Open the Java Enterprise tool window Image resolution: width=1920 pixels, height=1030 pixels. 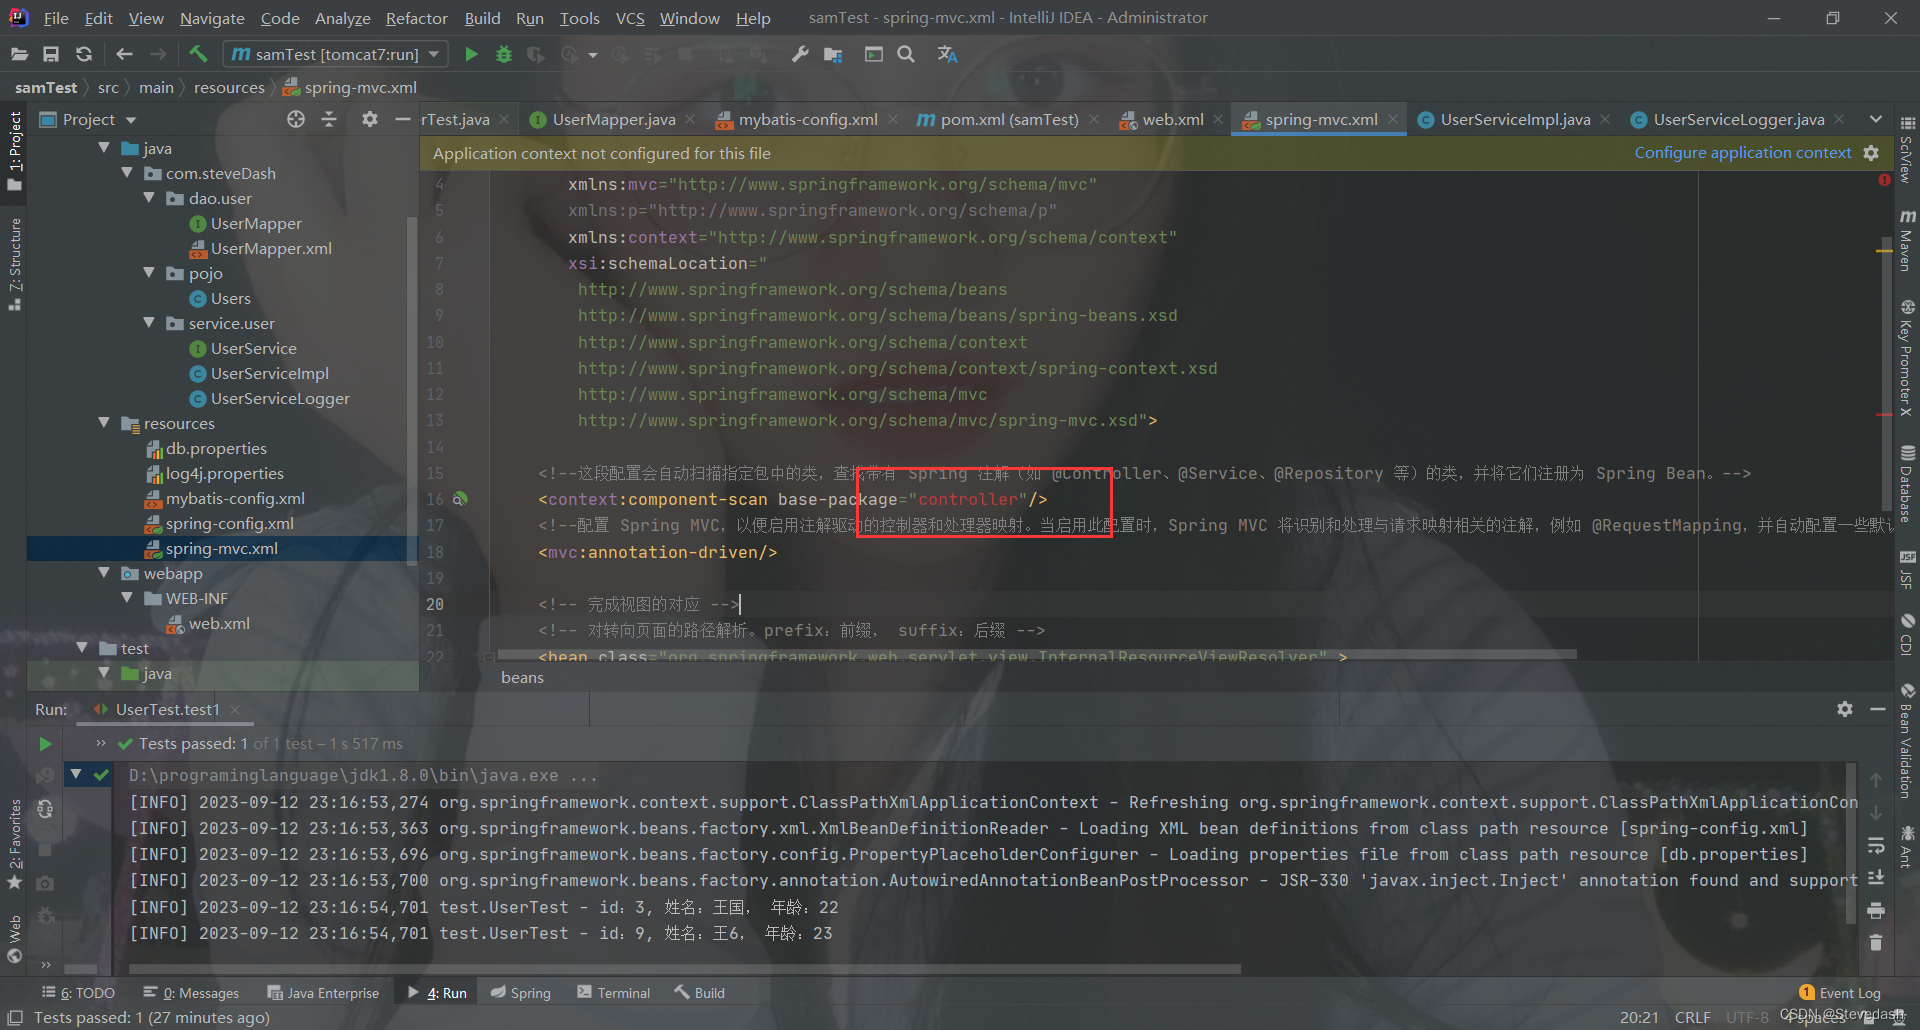[323, 993]
